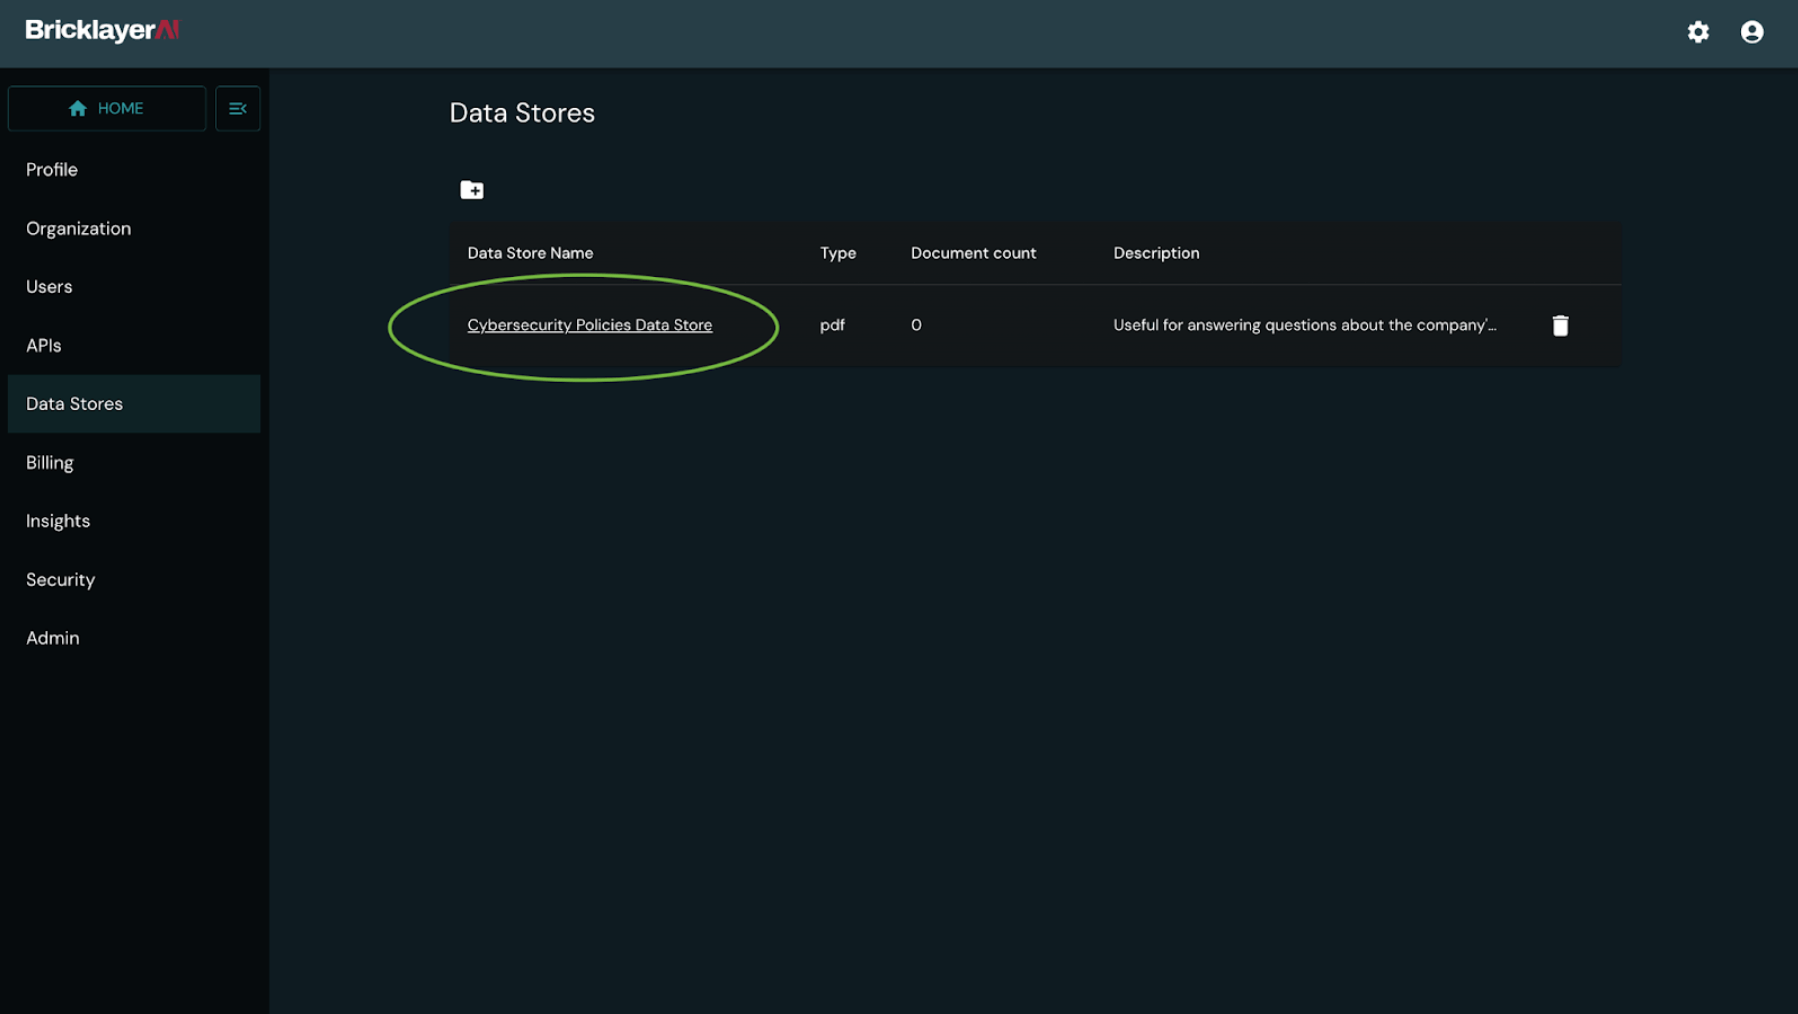Go to the Billing page
This screenshot has width=1798, height=1014.
(50, 462)
